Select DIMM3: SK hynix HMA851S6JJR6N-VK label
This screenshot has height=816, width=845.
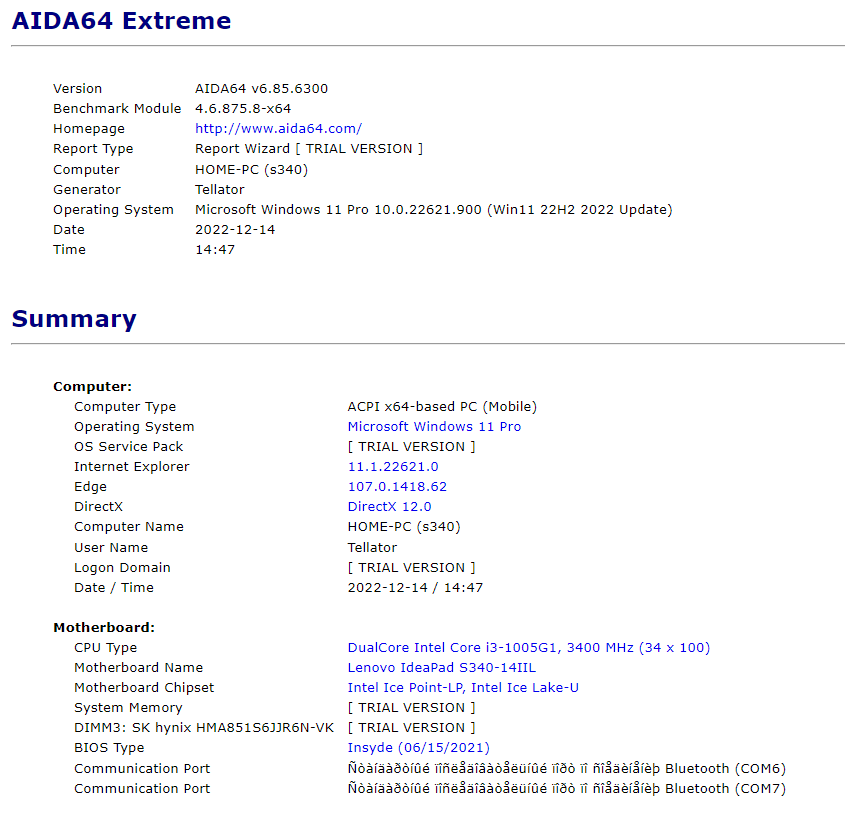tap(204, 728)
